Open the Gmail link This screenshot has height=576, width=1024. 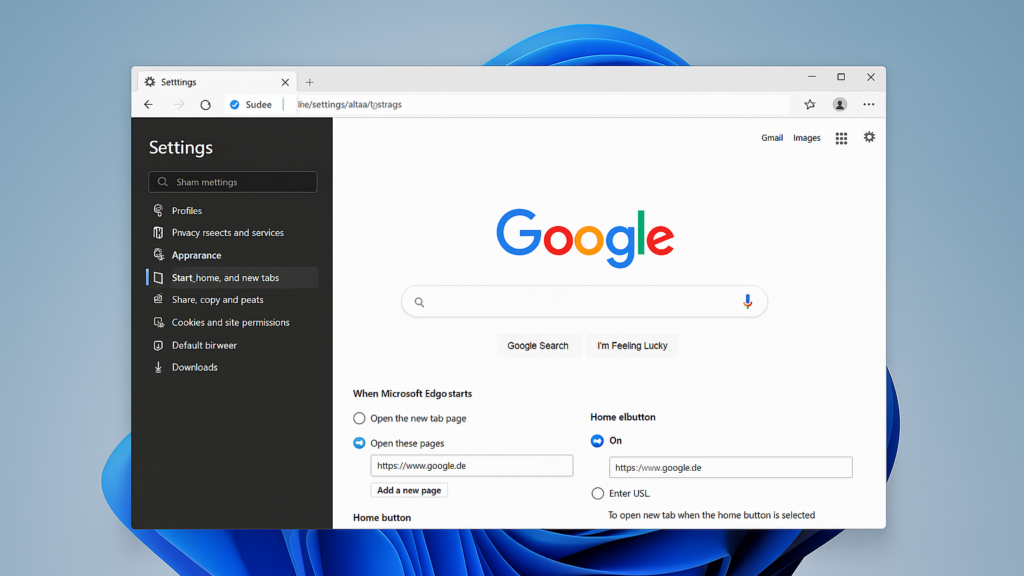(772, 138)
